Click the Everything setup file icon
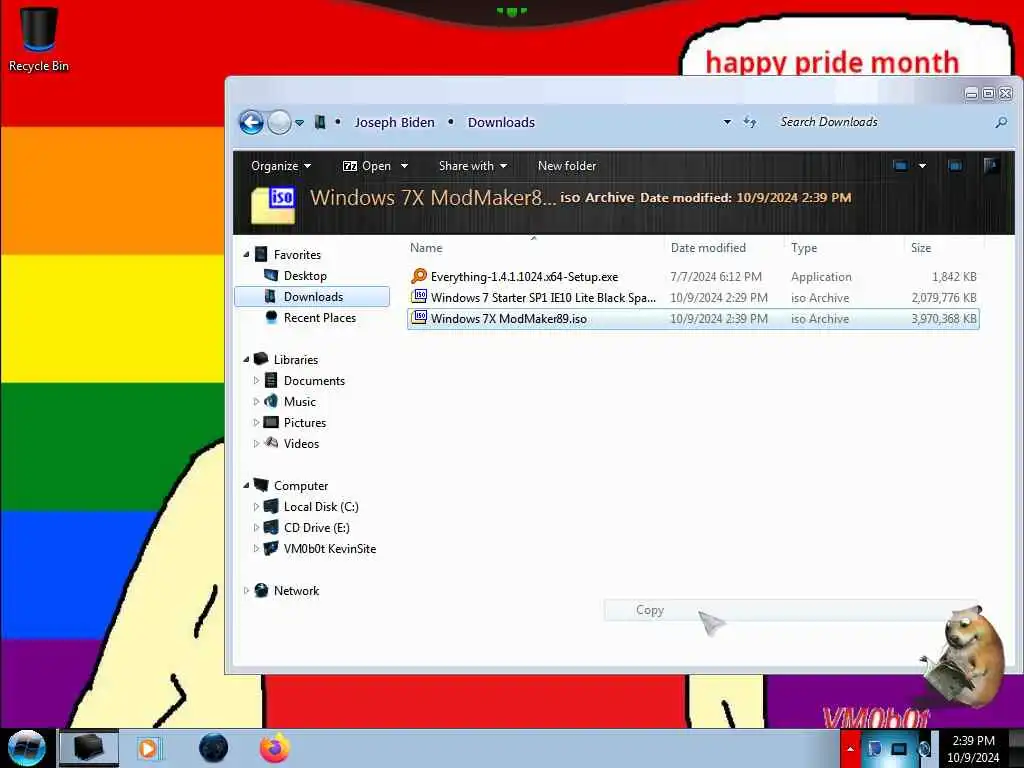Screen dimensions: 1024x768 419,276
